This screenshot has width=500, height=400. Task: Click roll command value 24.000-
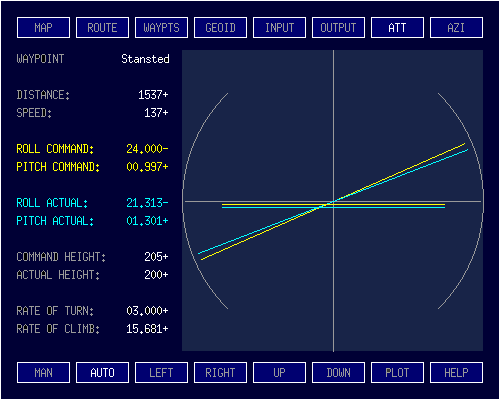coord(147,149)
